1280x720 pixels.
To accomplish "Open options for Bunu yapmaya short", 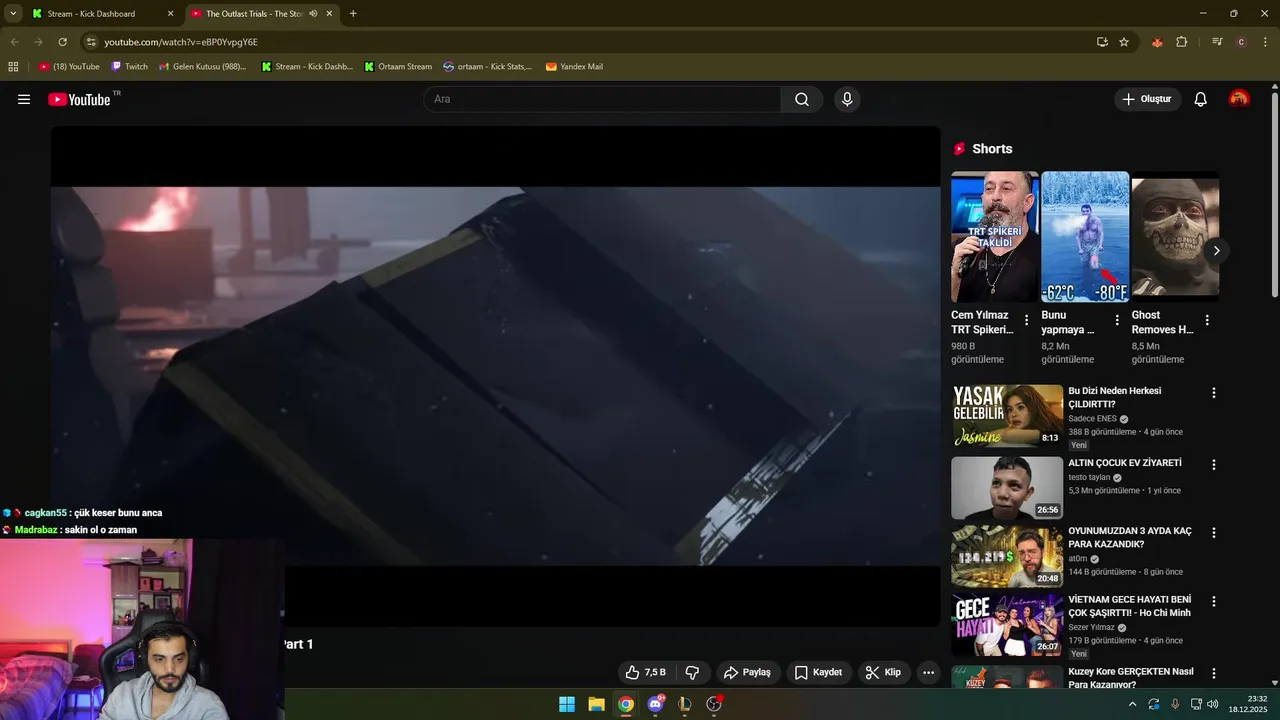I will pyautogui.click(x=1117, y=320).
